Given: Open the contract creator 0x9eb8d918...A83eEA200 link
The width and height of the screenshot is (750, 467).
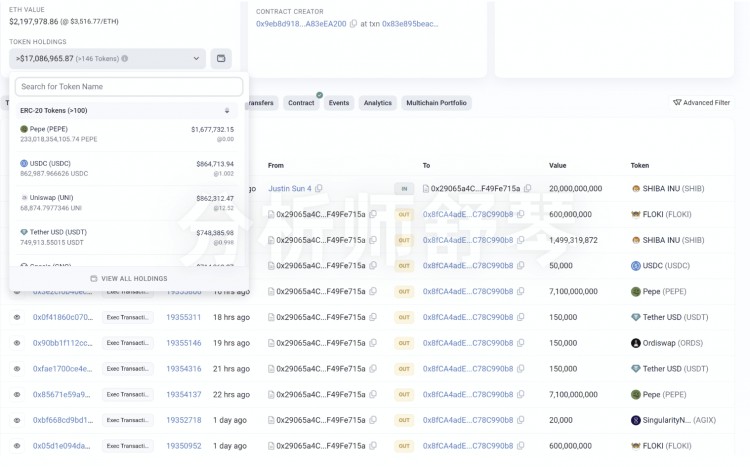Looking at the screenshot, I should tap(301, 23).
